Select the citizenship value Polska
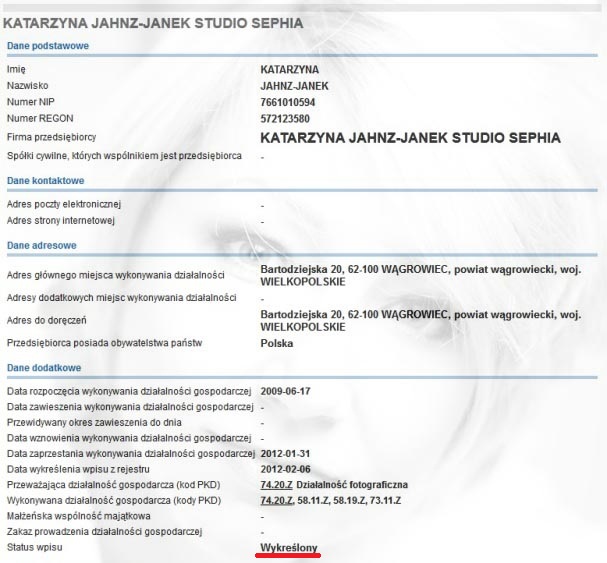The height and width of the screenshot is (563, 607). tap(276, 343)
